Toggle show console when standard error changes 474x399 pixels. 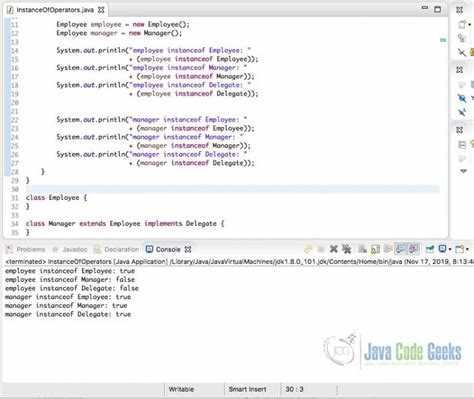coord(413,249)
